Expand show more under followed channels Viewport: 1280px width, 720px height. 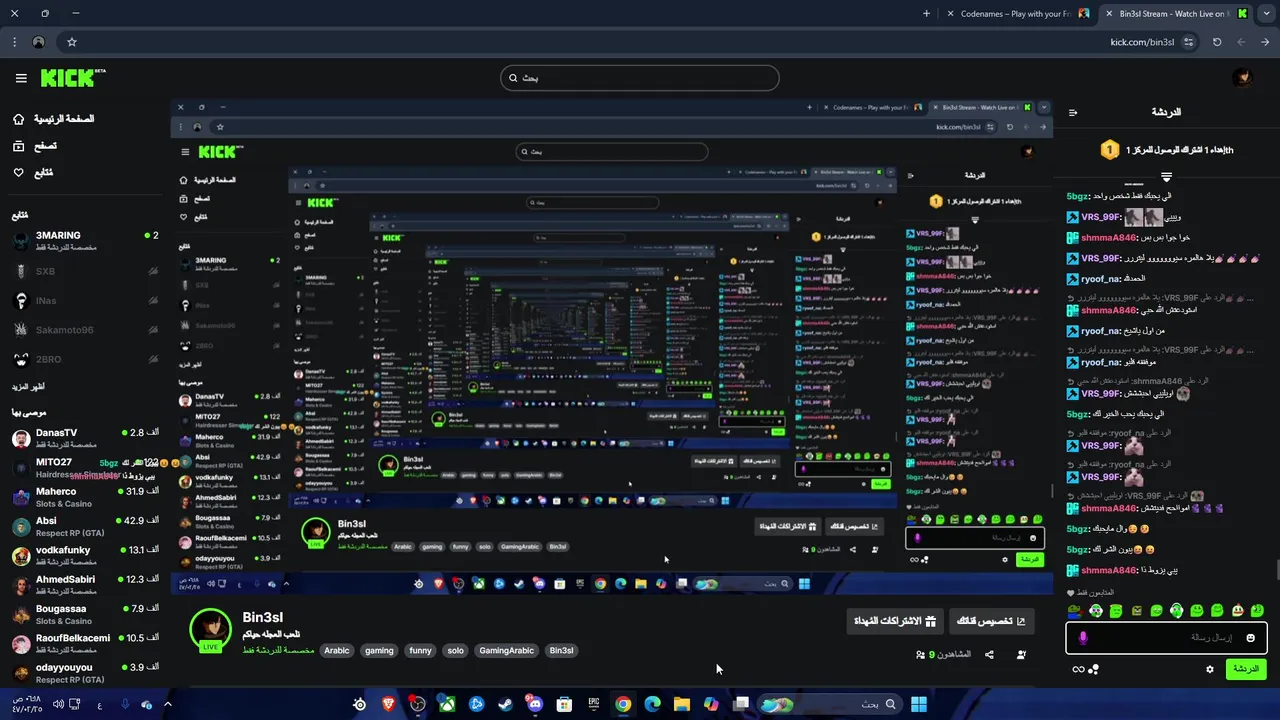(x=28, y=387)
